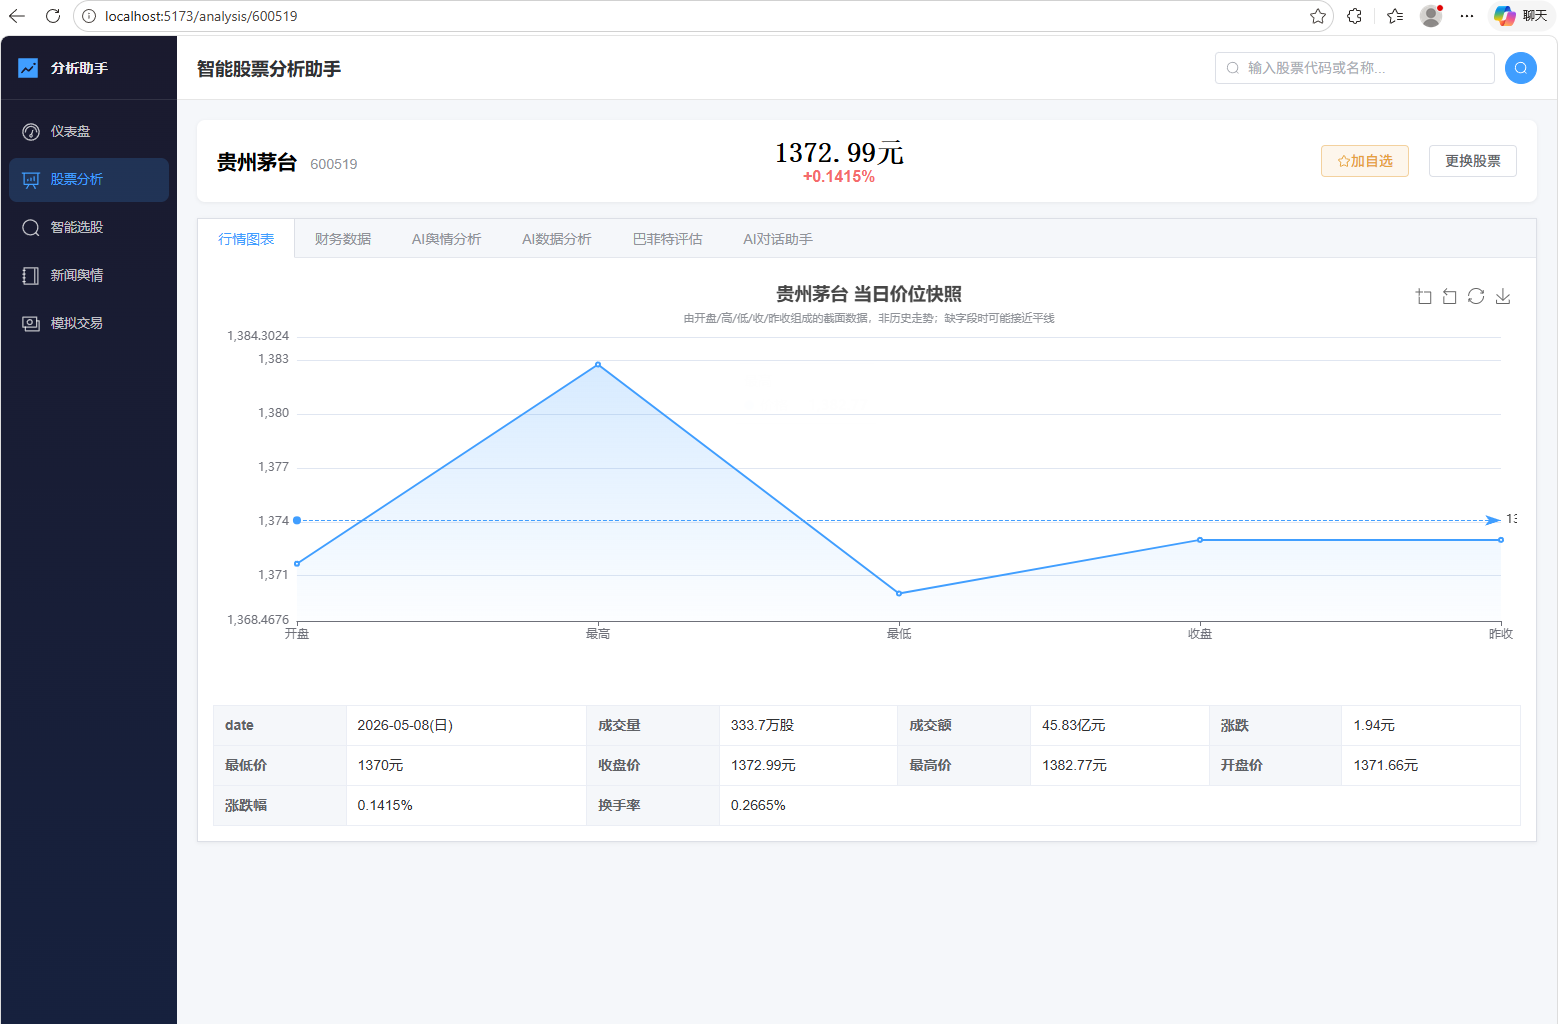Click the 最低 data point on the chart line
This screenshot has height=1024, width=1558.
899,594
